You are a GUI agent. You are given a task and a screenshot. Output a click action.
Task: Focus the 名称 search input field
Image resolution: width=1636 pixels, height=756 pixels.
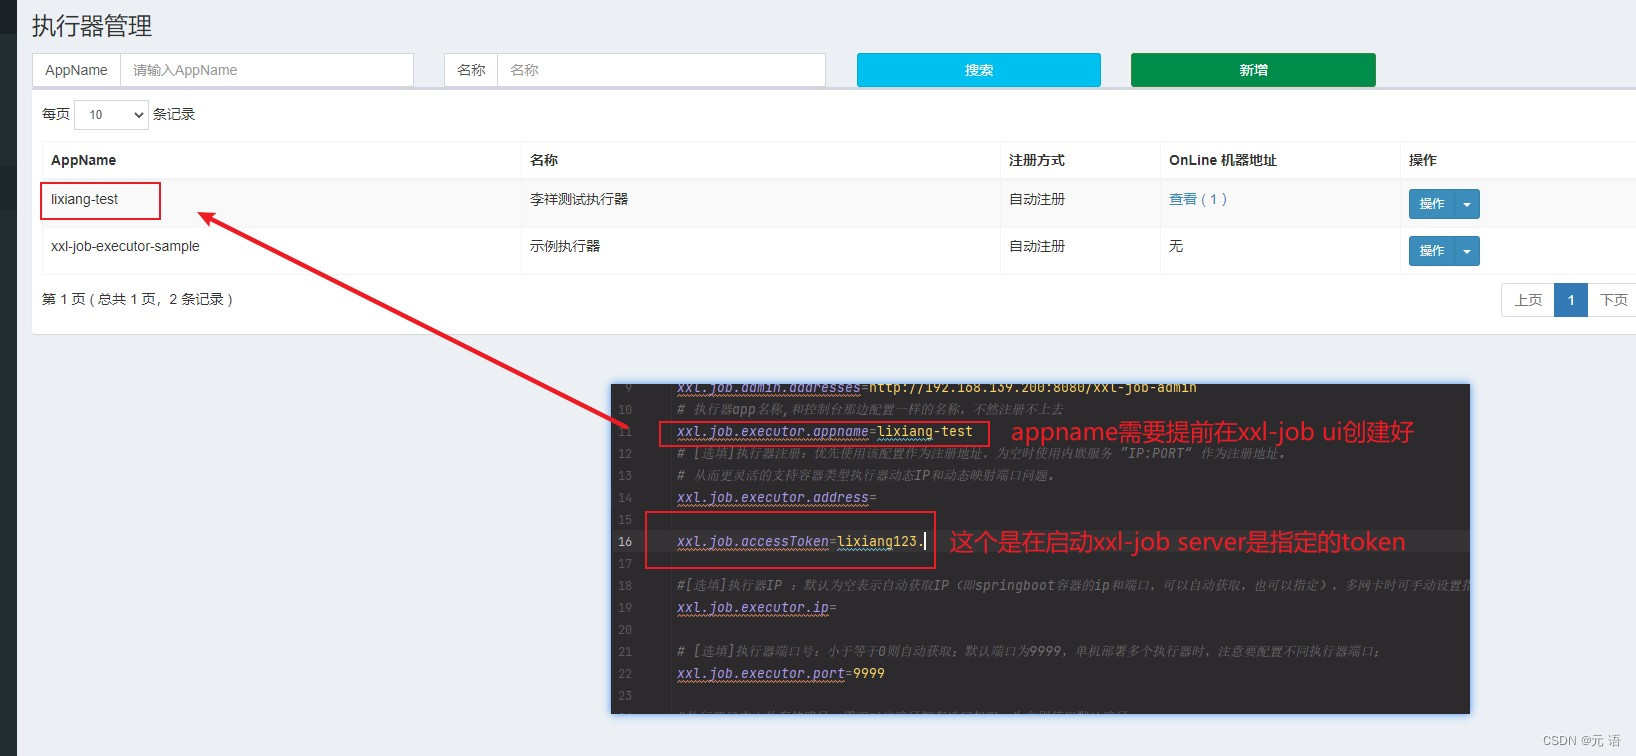(661, 70)
